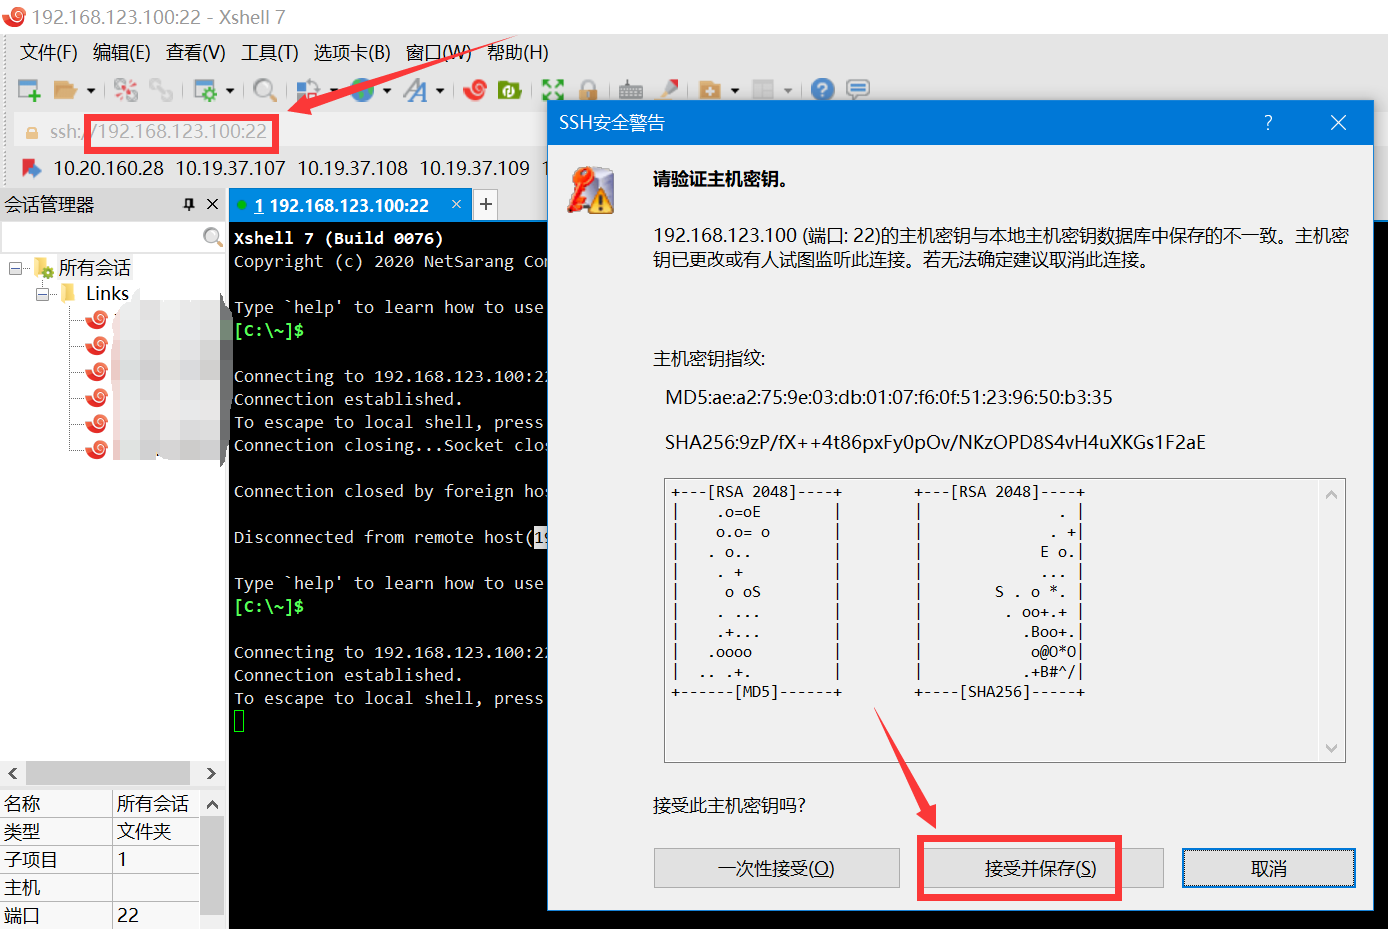Click the pane Layout toolbar icon
Viewport: 1388px width, 929px height.
(763, 90)
